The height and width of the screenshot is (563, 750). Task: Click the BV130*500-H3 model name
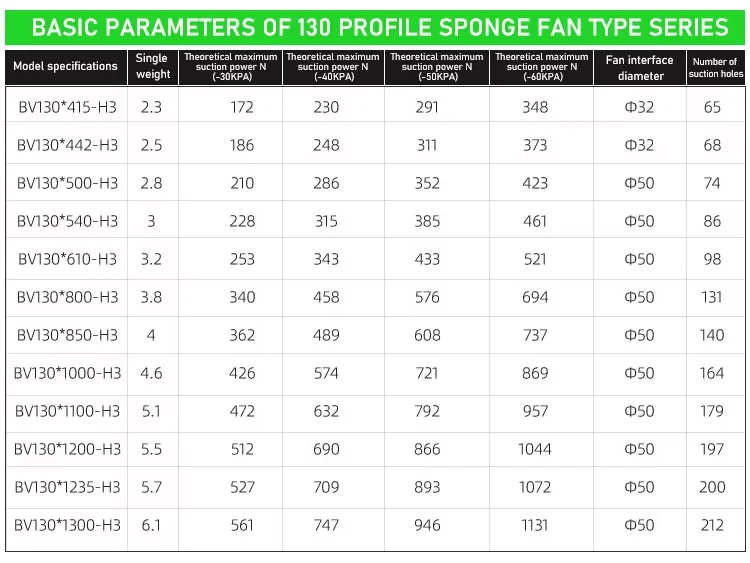67,183
